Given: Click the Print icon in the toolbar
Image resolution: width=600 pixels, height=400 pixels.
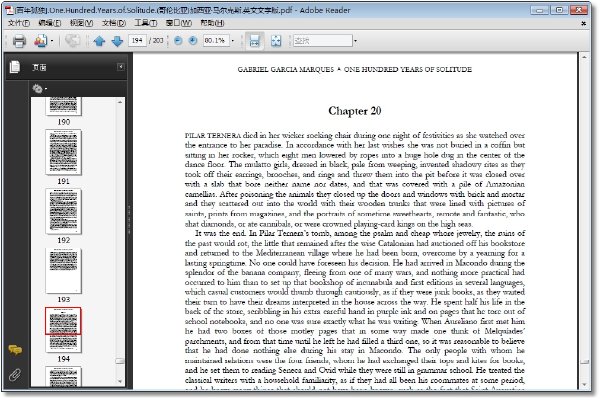Looking at the screenshot, I should click(19, 41).
